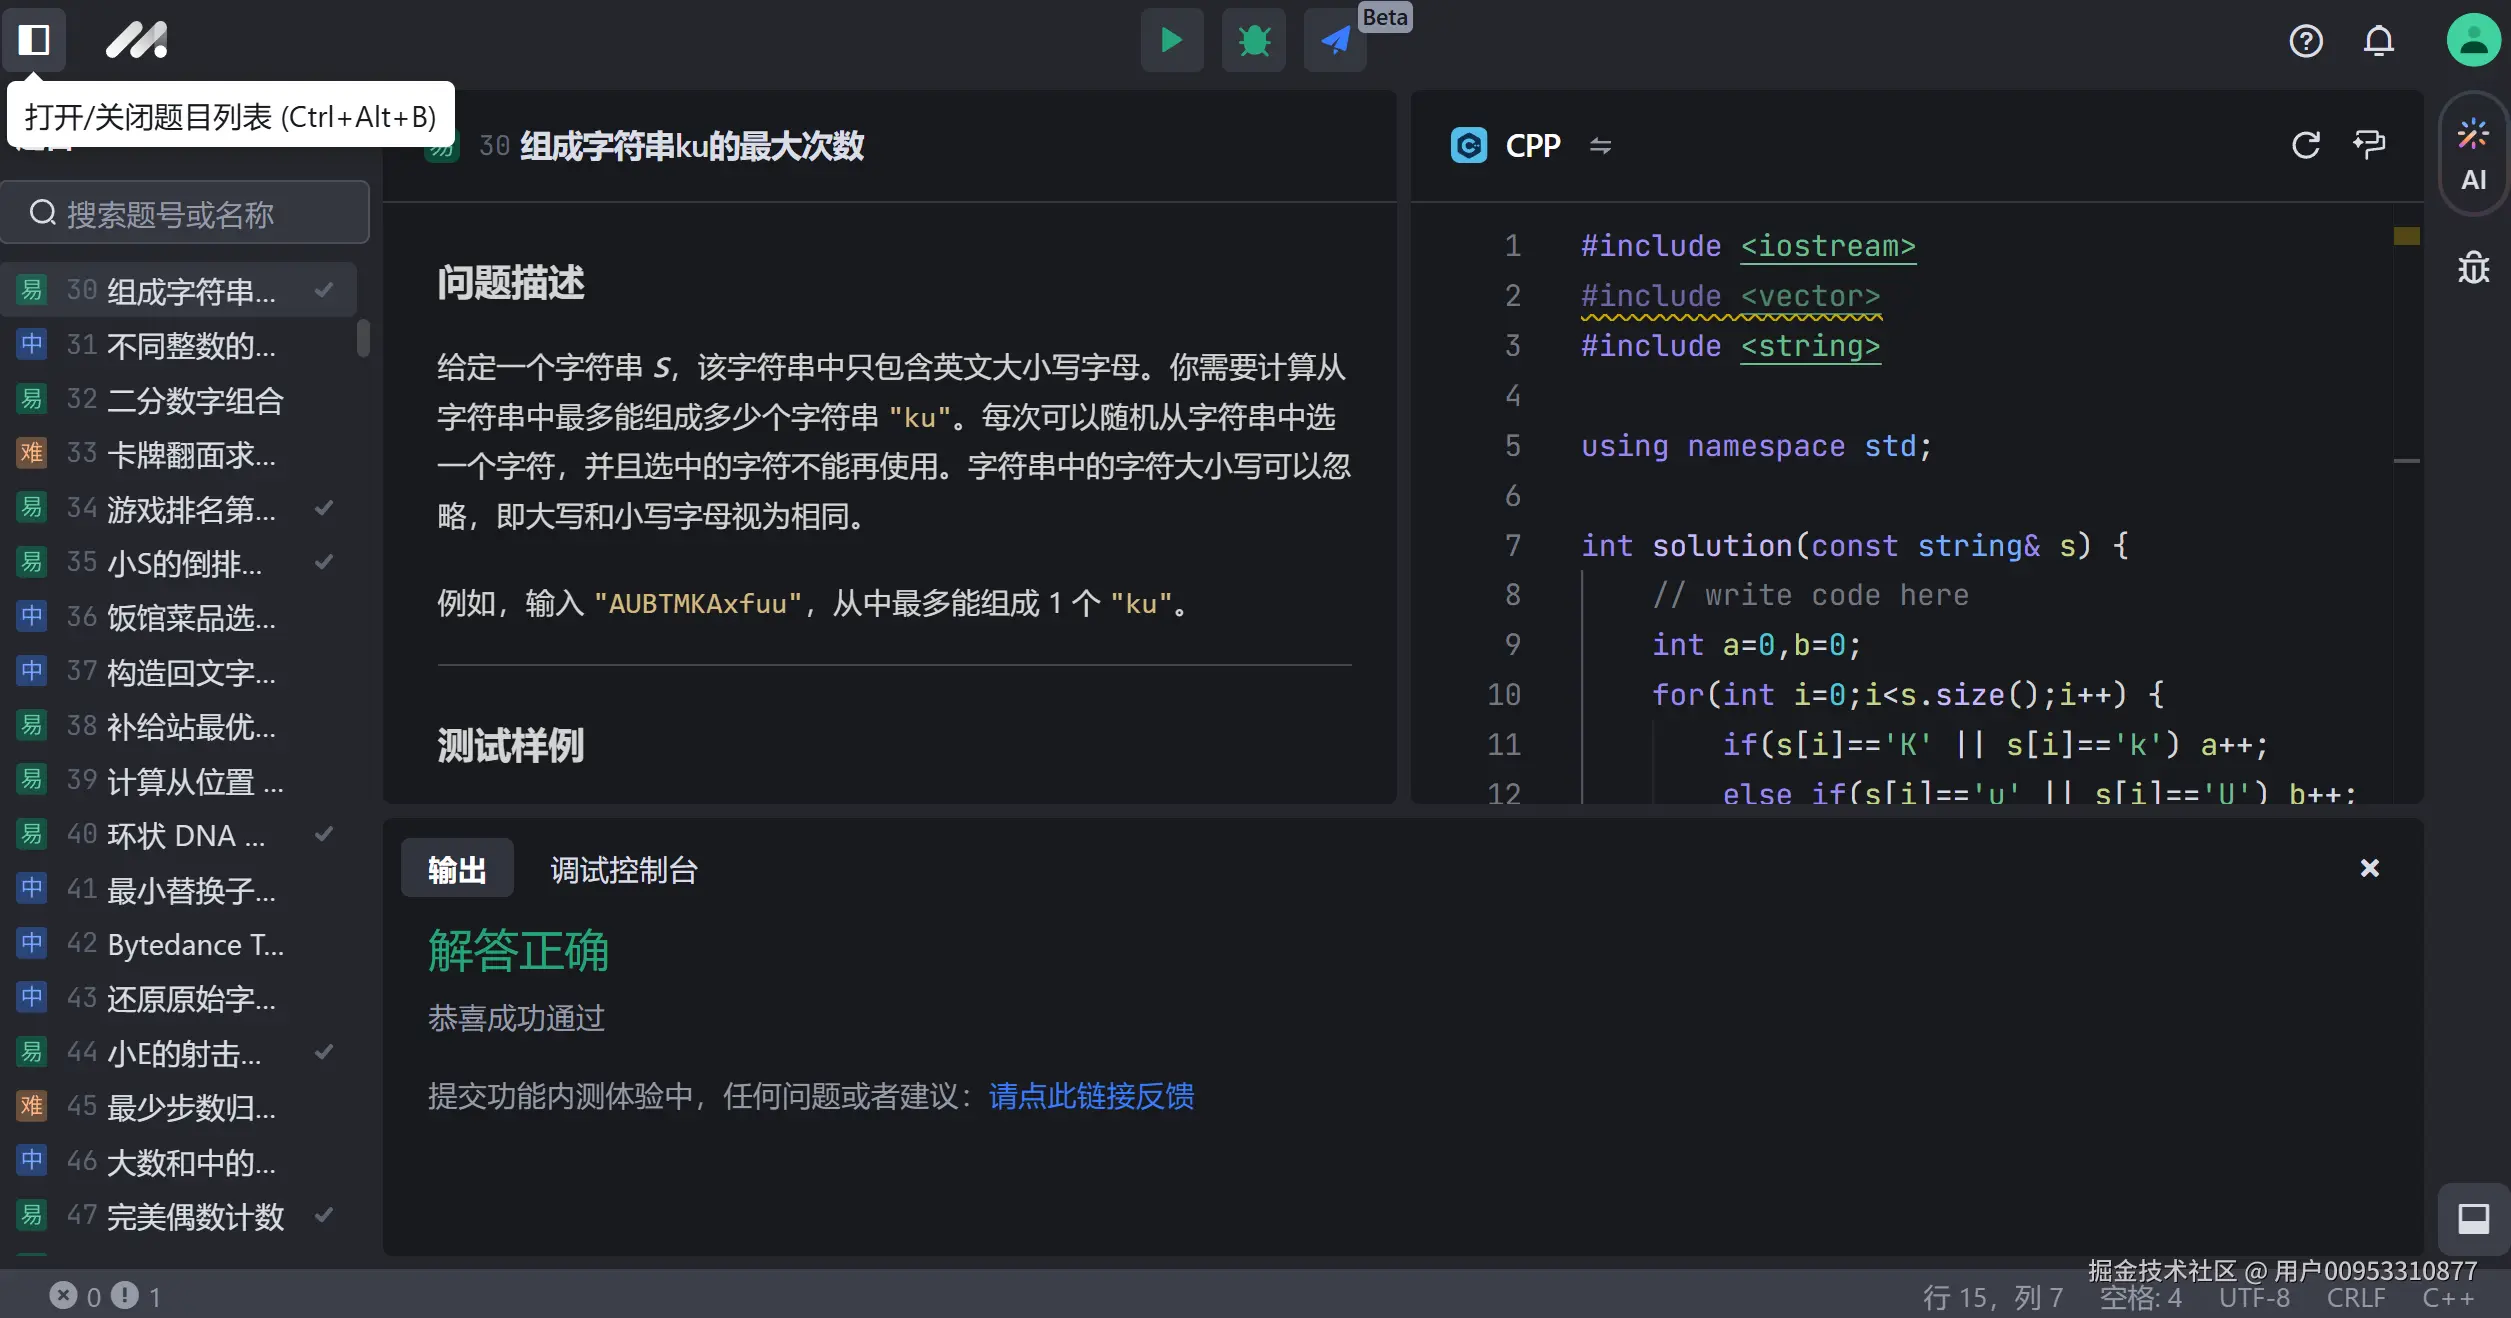Open problem 40 环状 DNA
The image size is (2511, 1318).
click(x=178, y=836)
